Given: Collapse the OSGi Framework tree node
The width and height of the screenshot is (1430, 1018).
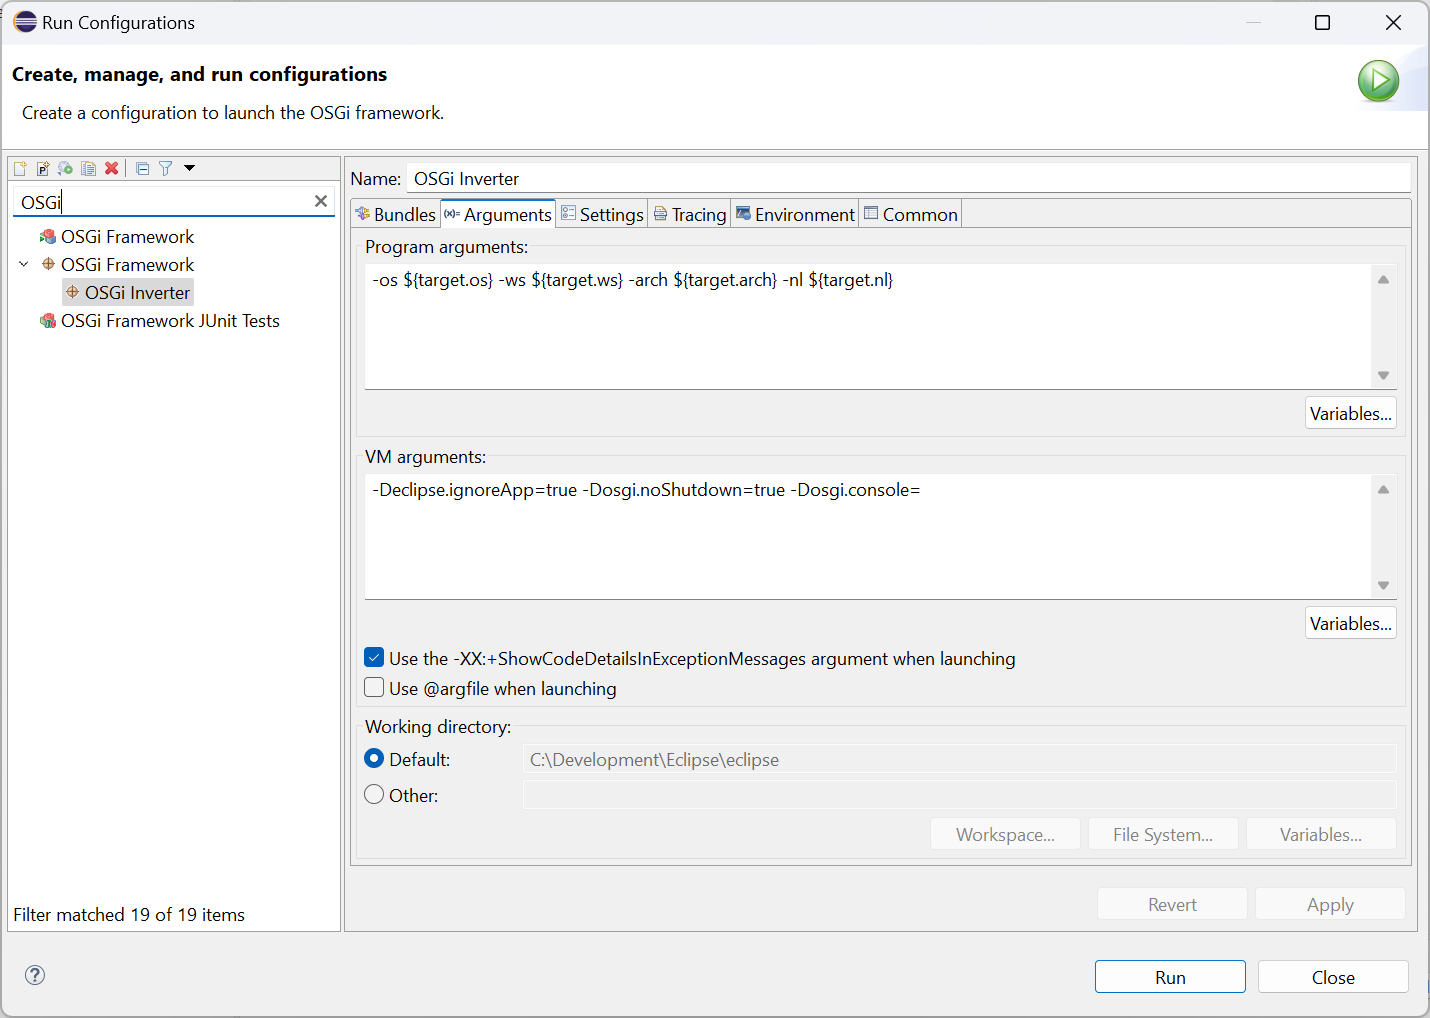Looking at the screenshot, I should point(24,264).
